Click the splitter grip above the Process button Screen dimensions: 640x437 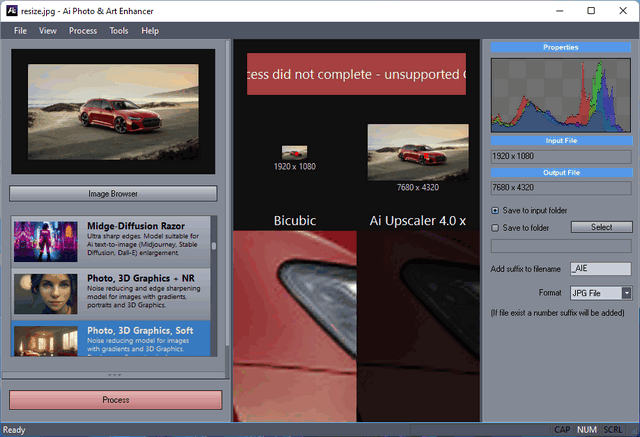tap(113, 375)
